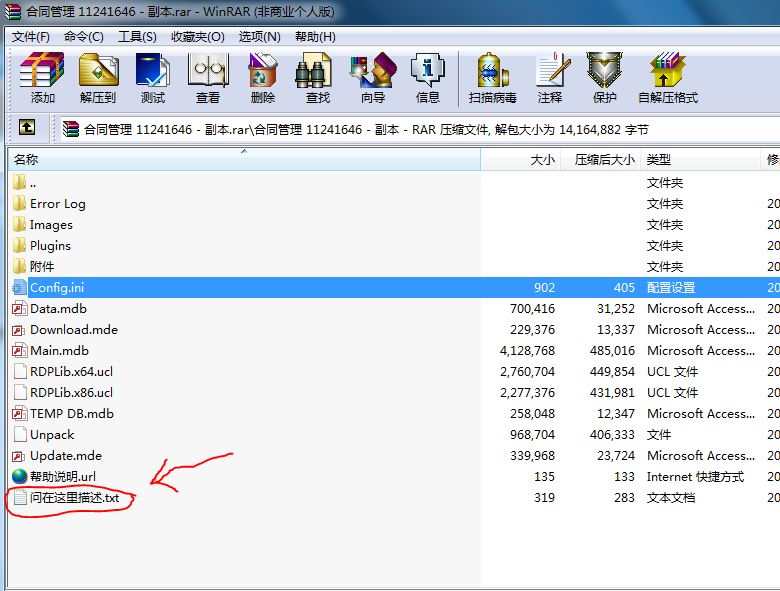
Task: Open the 收藏夹(O) menu
Action: [197, 37]
